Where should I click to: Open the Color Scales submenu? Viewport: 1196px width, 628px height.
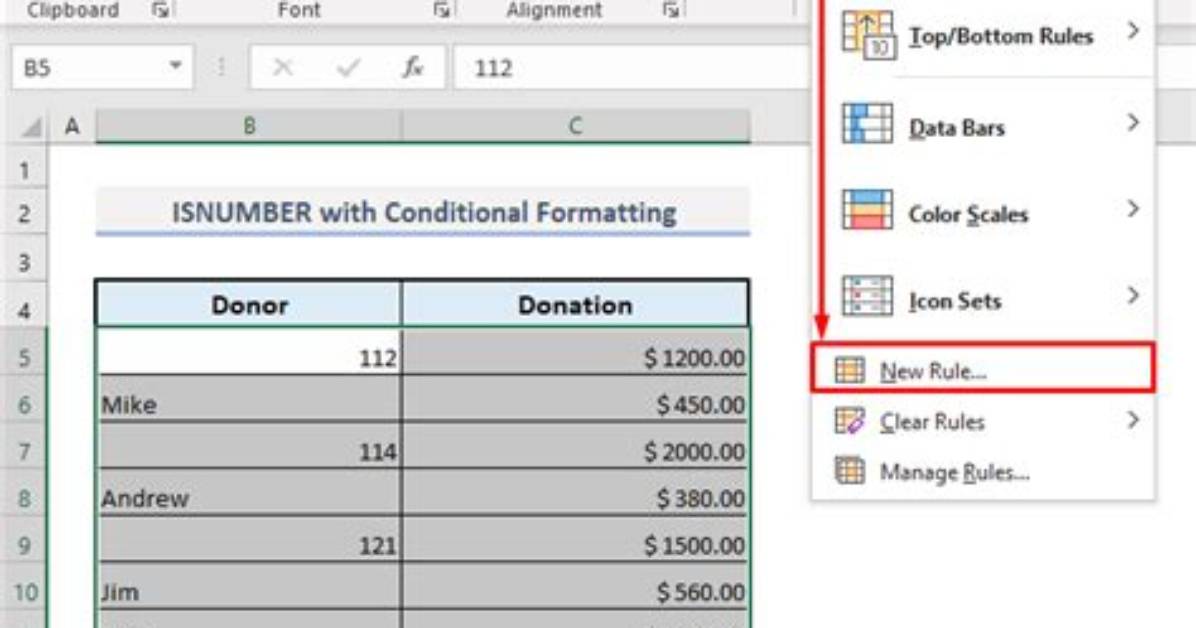[x=983, y=211]
